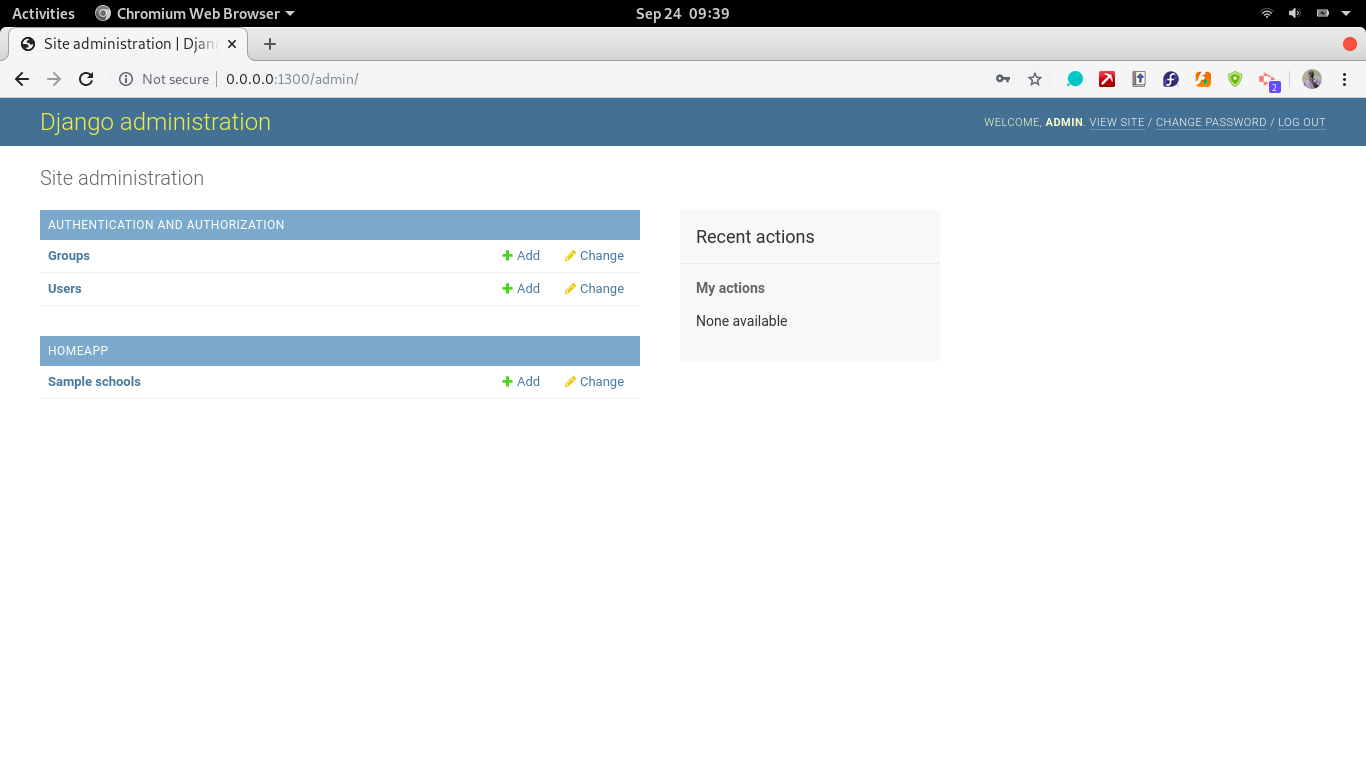Screen dimensions: 1366x768
Task: Open the clock showing Sep 24 09:39
Action: (x=683, y=14)
